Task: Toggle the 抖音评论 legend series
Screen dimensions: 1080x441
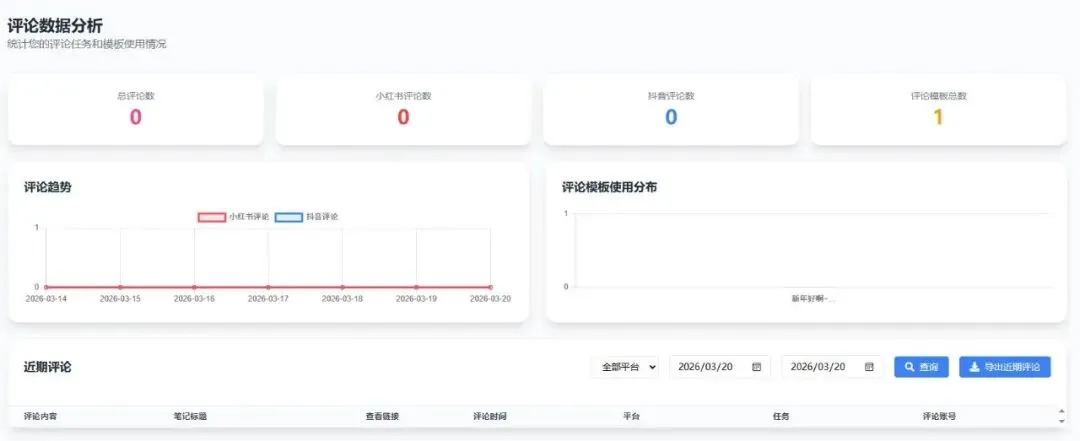Action: click(x=307, y=216)
